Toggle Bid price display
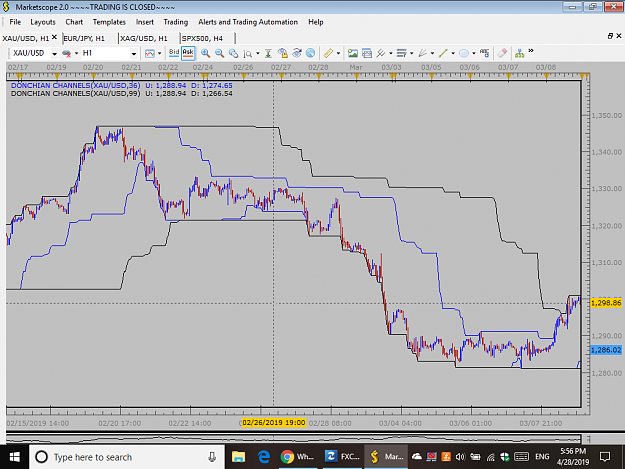The height and width of the screenshot is (469, 625). click(x=174, y=53)
